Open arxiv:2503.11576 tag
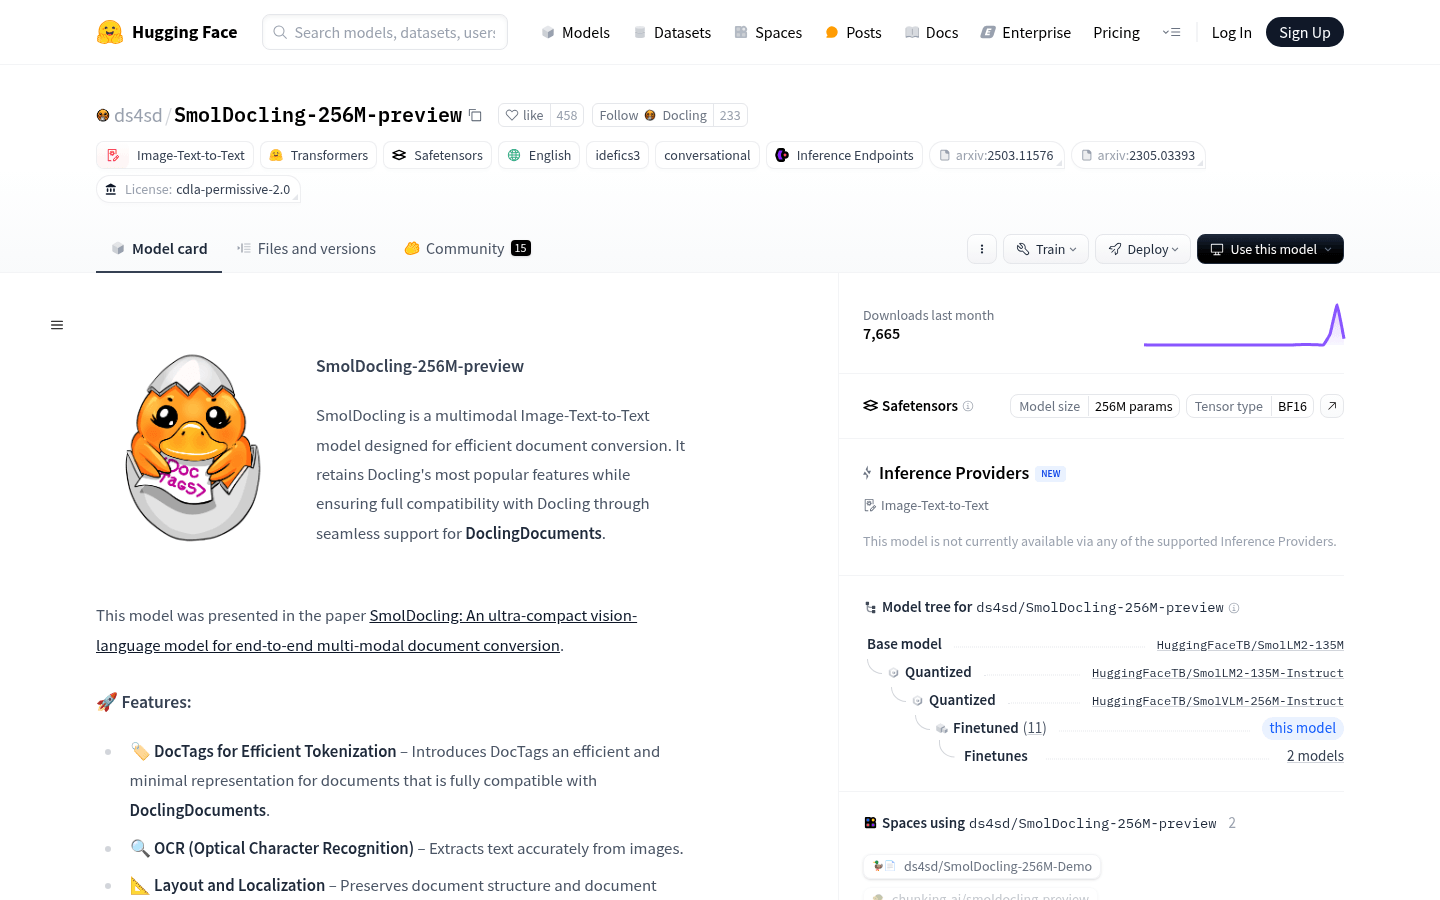Viewport: 1440px width, 900px height. 996,155
